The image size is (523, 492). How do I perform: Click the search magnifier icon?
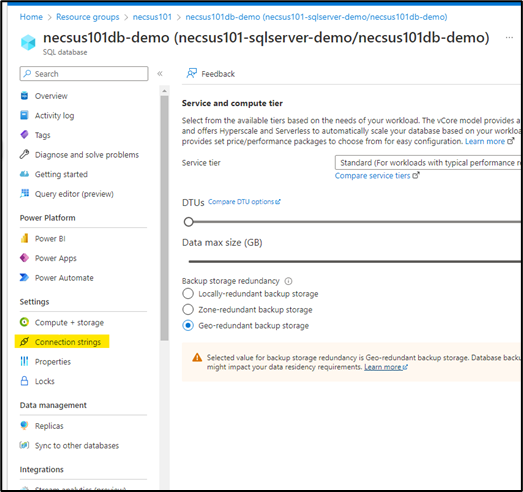click(28, 73)
